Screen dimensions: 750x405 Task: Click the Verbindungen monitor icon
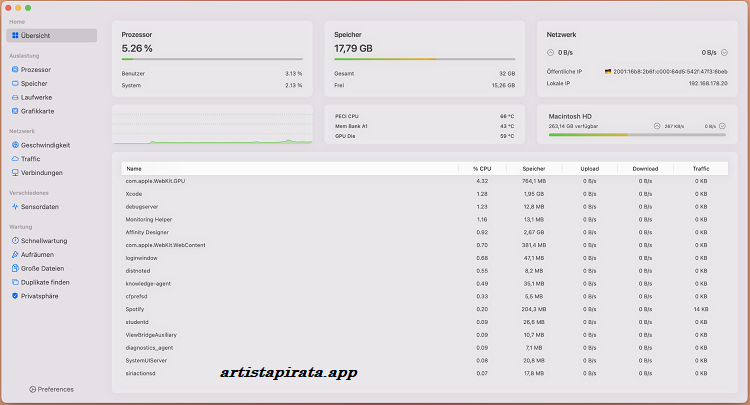click(15, 173)
